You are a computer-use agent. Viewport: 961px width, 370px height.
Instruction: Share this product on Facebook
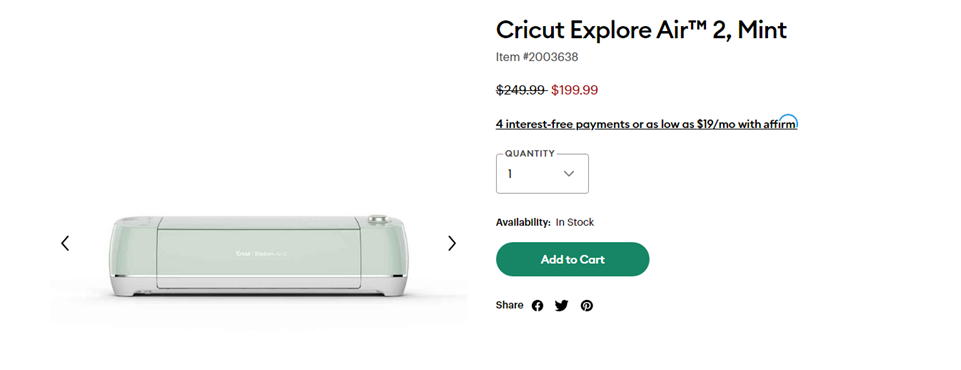point(537,306)
